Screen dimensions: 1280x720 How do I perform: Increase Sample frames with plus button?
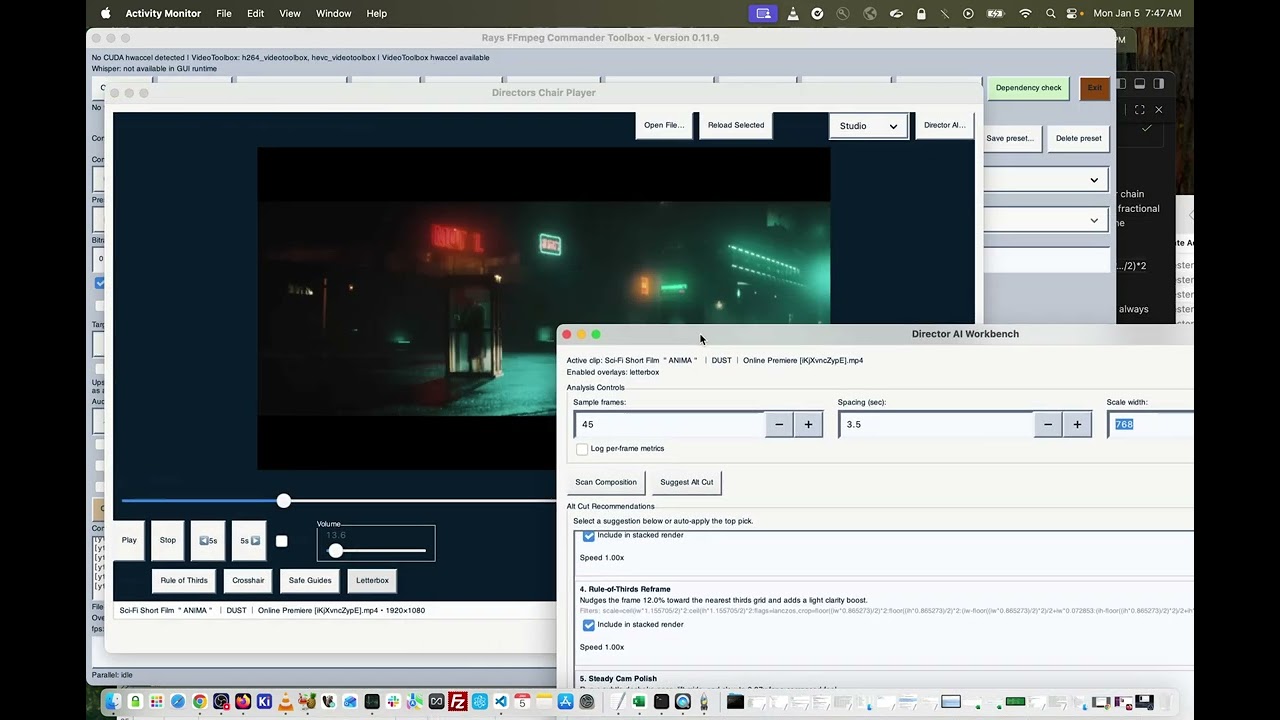(808, 425)
